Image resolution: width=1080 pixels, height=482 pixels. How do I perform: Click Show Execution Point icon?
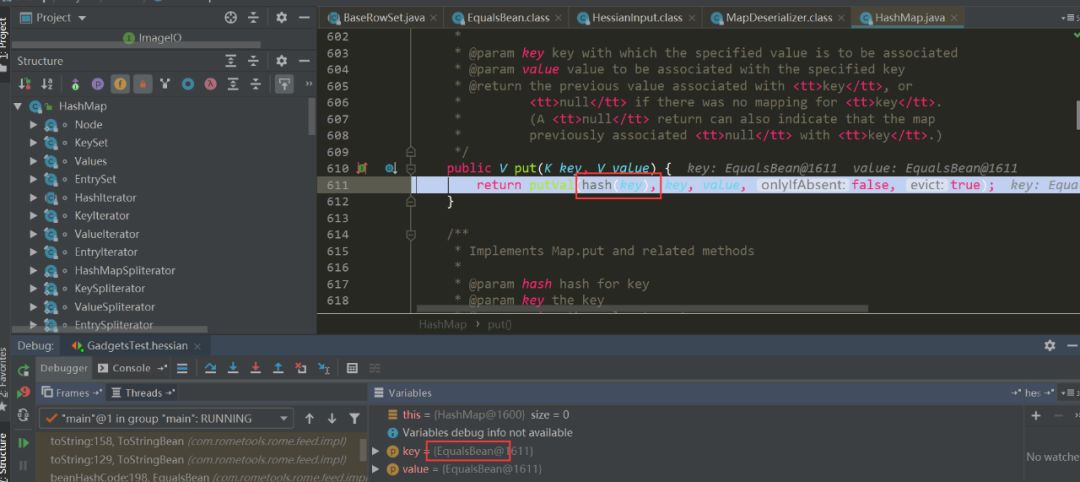pos(182,368)
